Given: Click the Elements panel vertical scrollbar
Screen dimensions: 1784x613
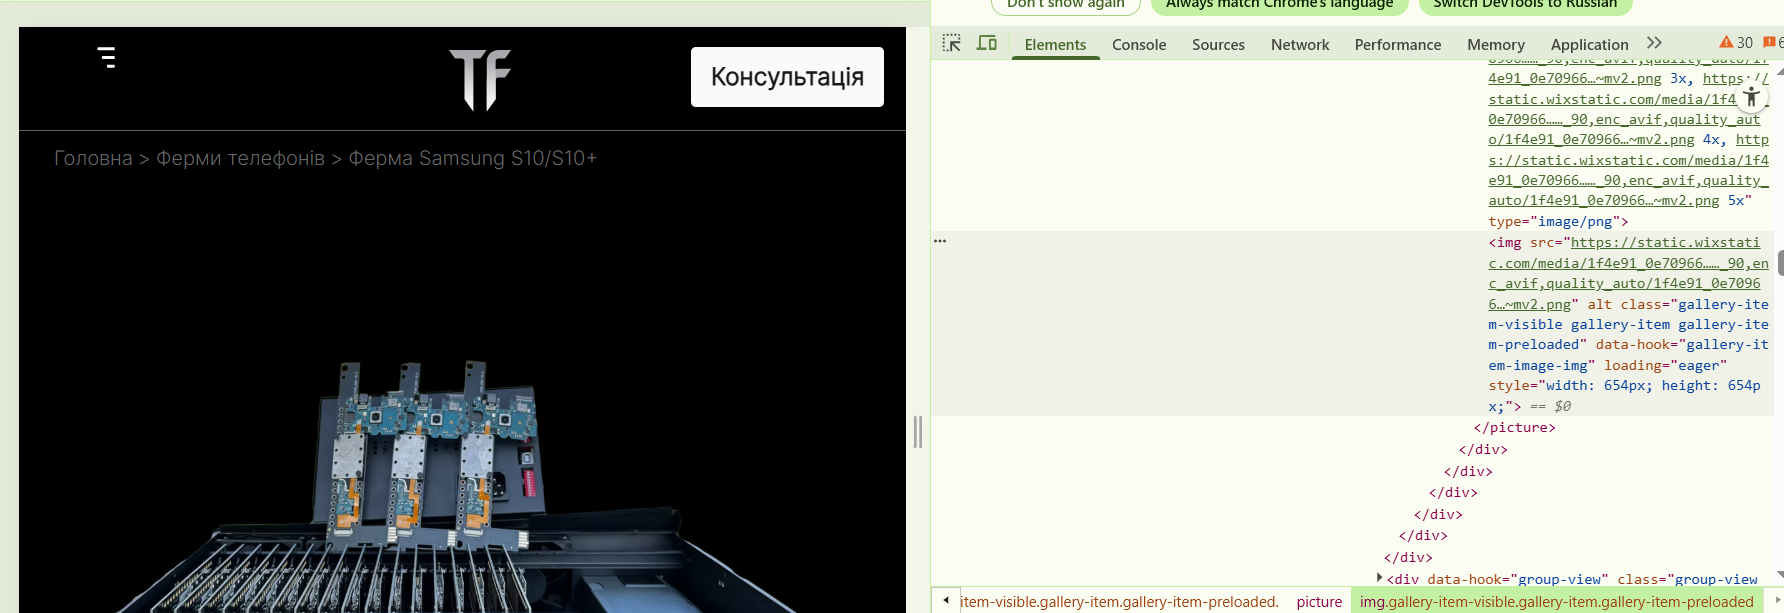Looking at the screenshot, I should coord(1779,262).
